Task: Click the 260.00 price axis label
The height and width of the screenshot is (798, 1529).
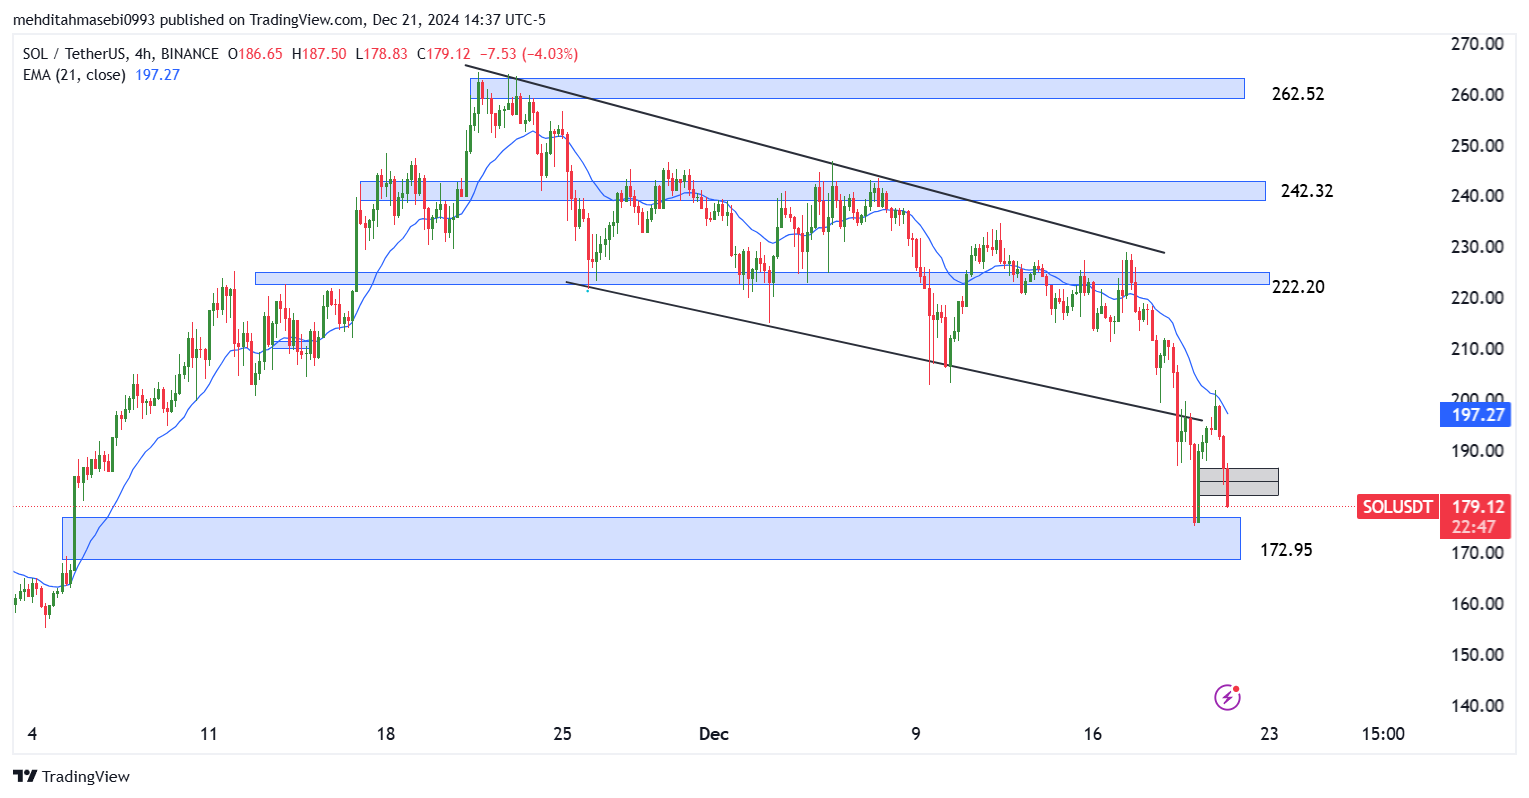Action: click(1477, 95)
